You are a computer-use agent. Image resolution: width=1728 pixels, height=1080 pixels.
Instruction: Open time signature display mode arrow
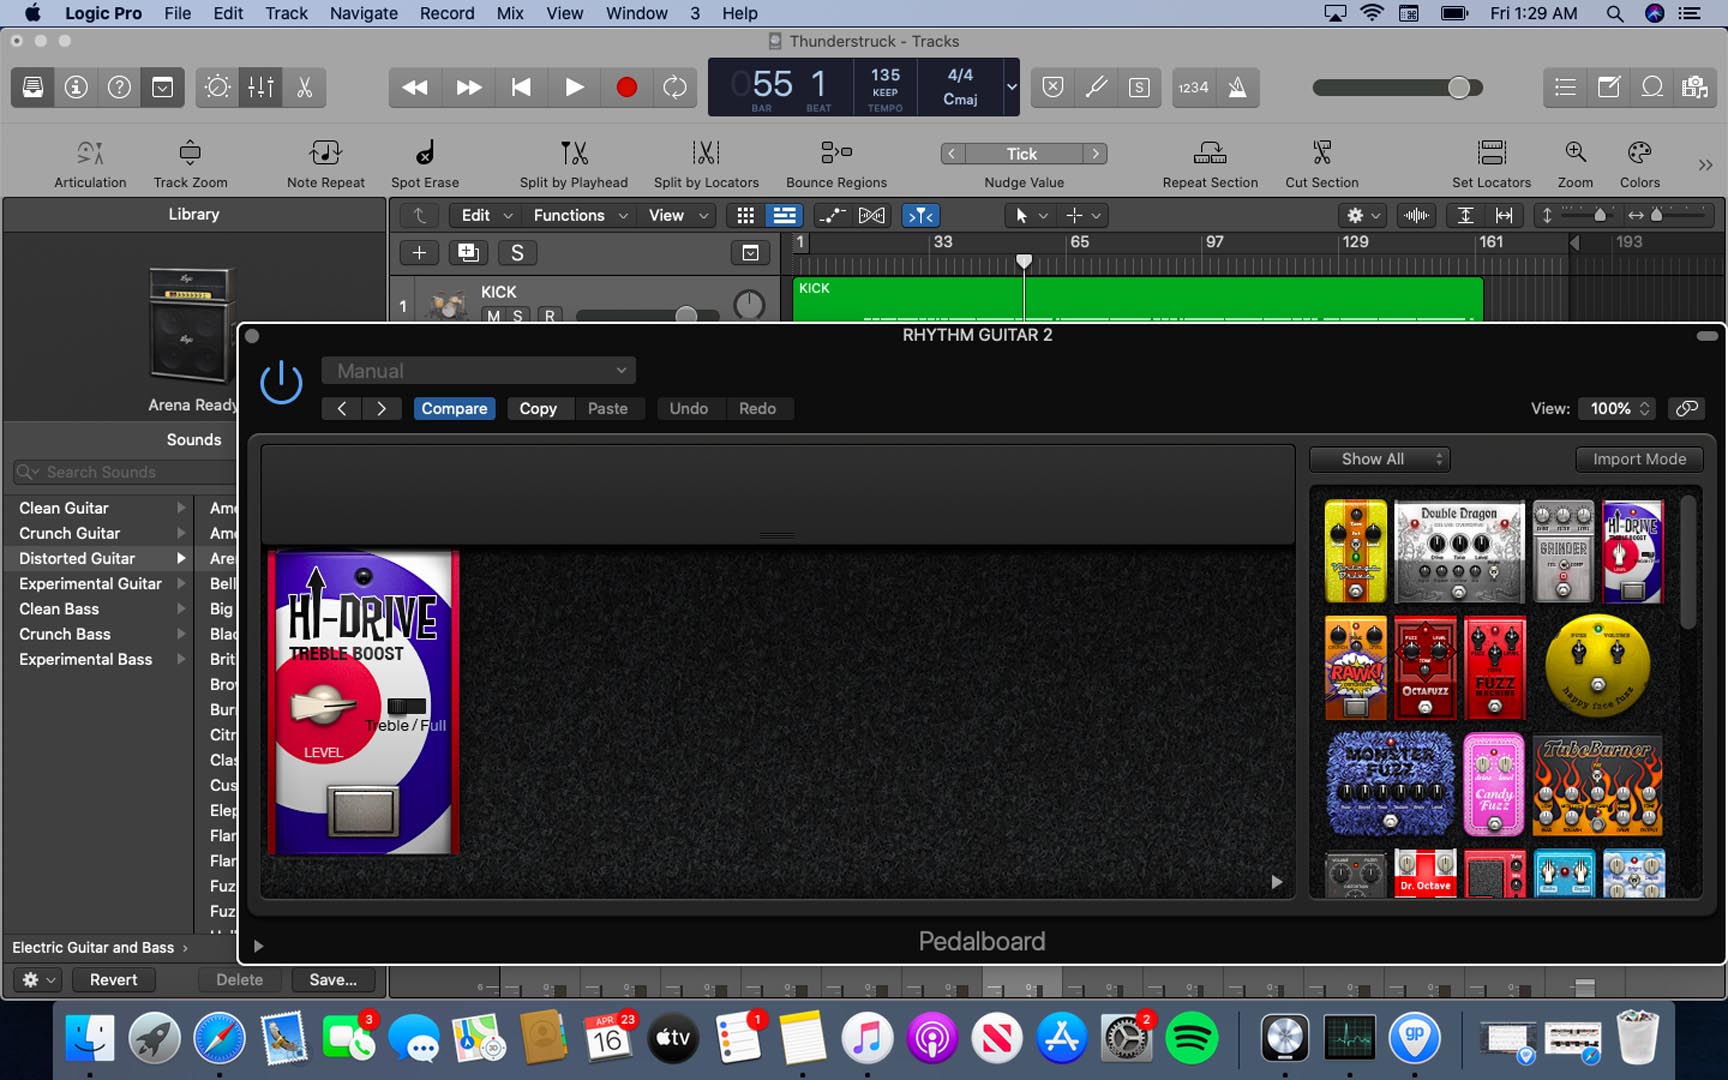tap(1011, 87)
